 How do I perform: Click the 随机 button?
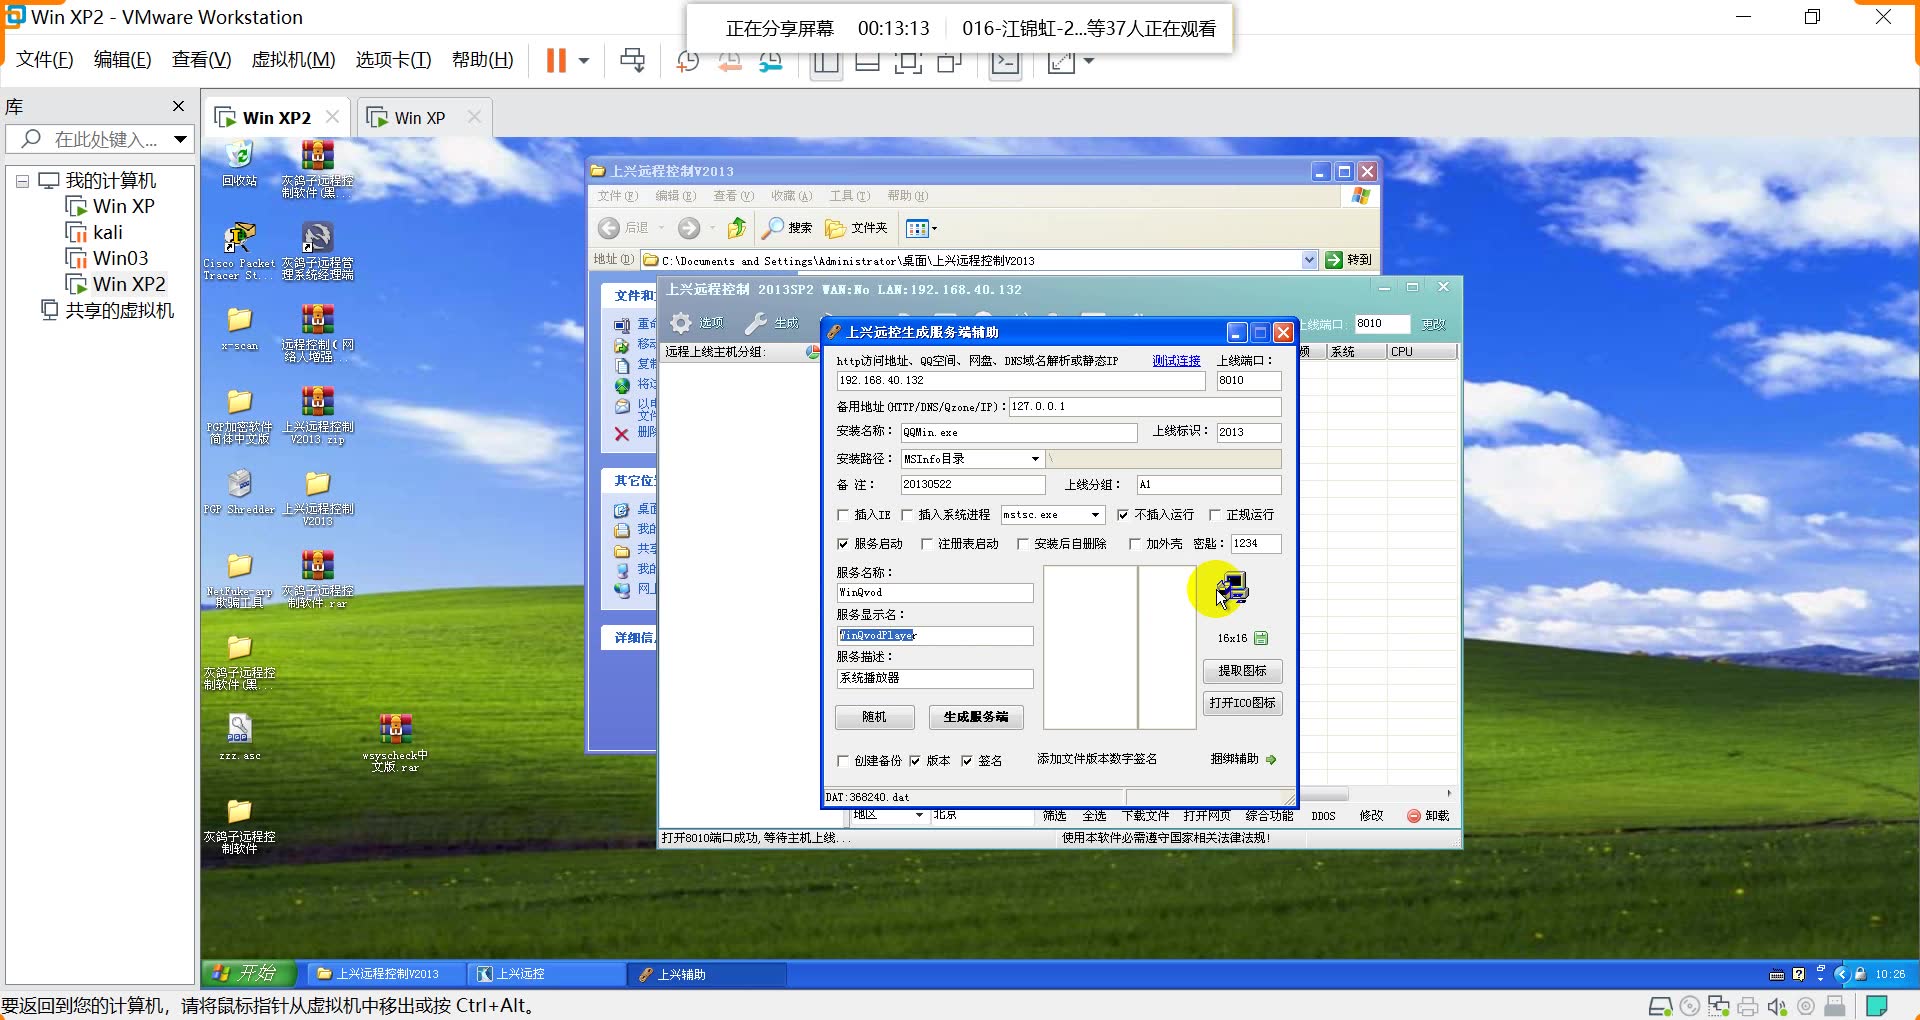874,717
